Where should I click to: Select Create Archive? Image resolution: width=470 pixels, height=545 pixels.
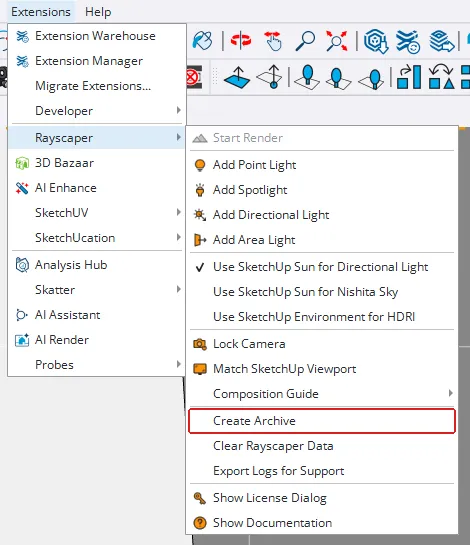click(x=322, y=421)
